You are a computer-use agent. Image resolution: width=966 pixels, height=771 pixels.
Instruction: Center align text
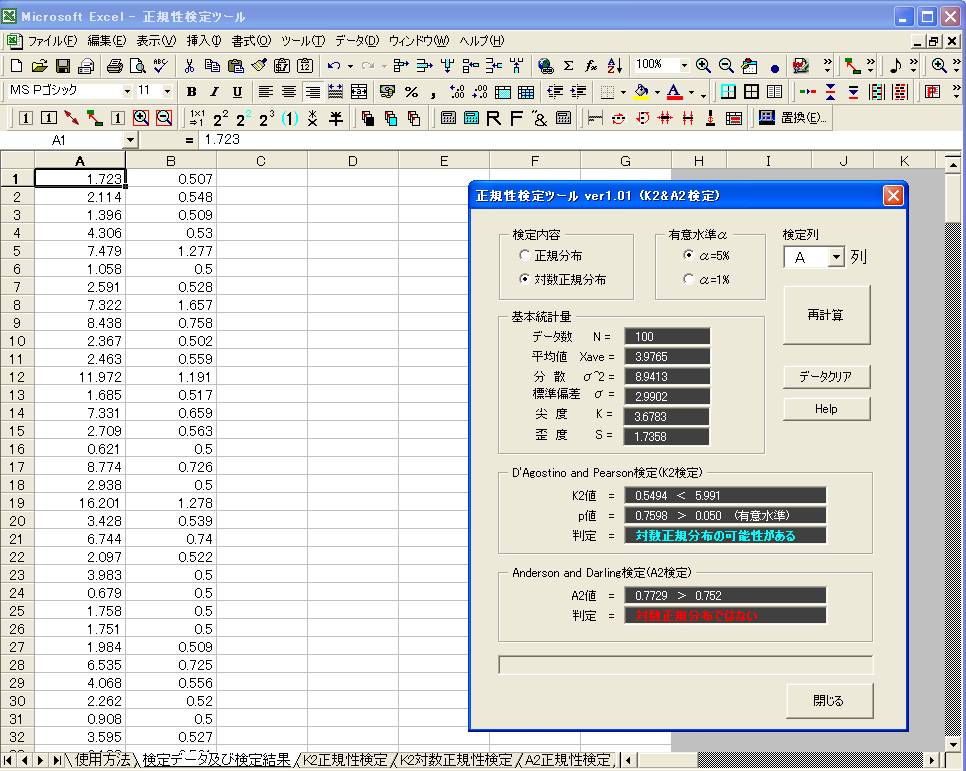(289, 92)
